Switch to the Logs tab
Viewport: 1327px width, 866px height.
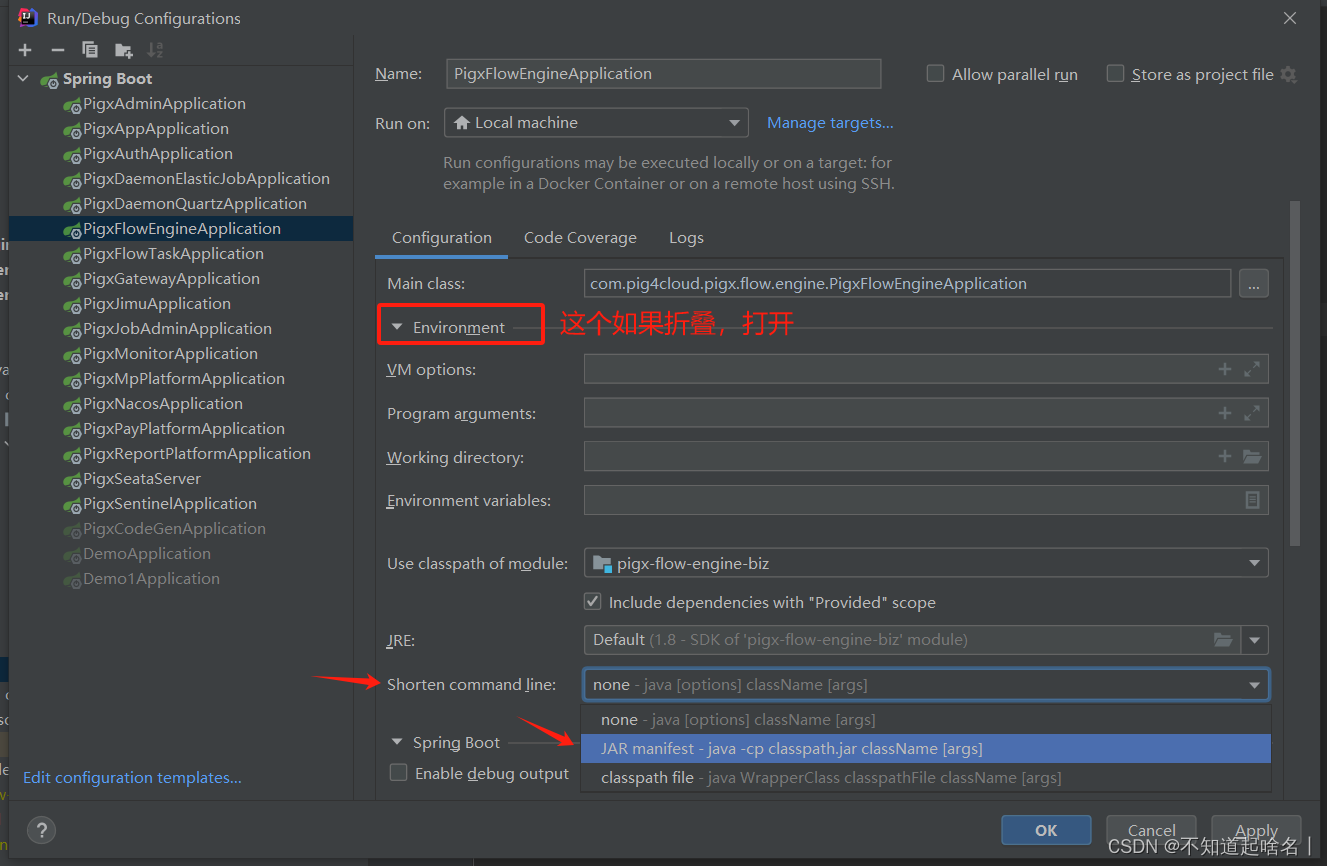pos(686,238)
